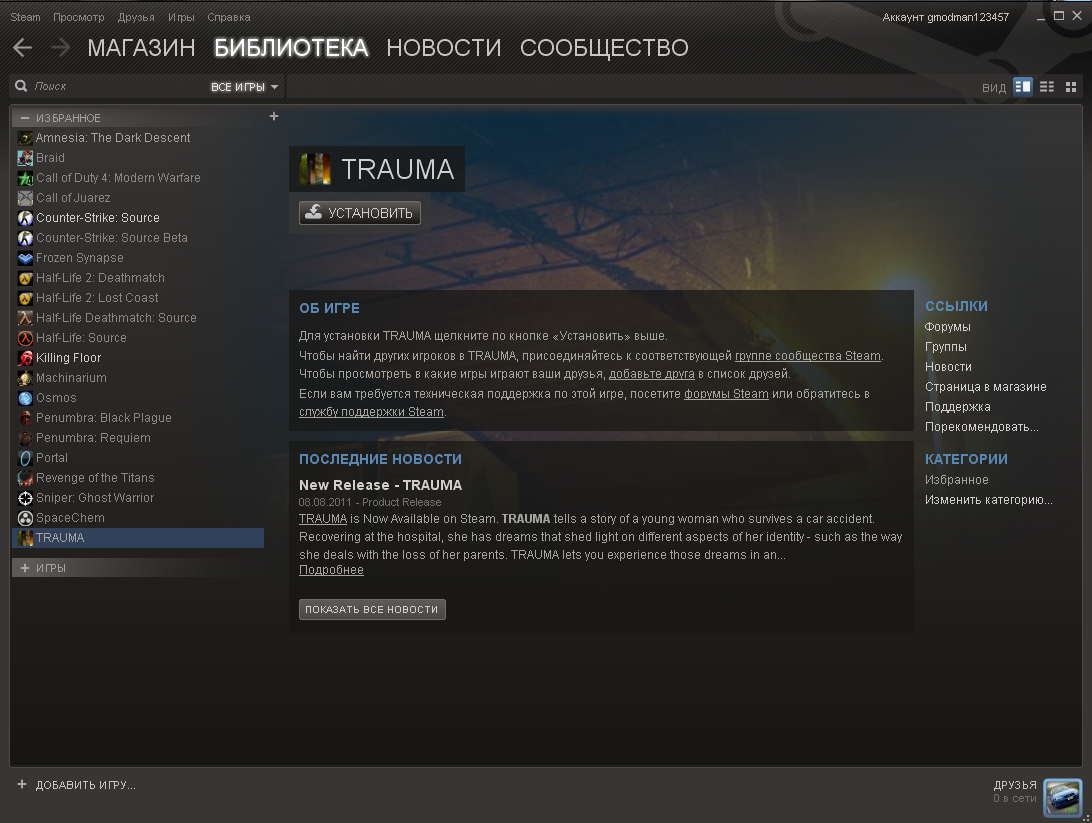Image resolution: width=1092 pixels, height=823 pixels.
Task: Click Sniper: Ghost Warrior crosshair icon
Action: coord(25,498)
